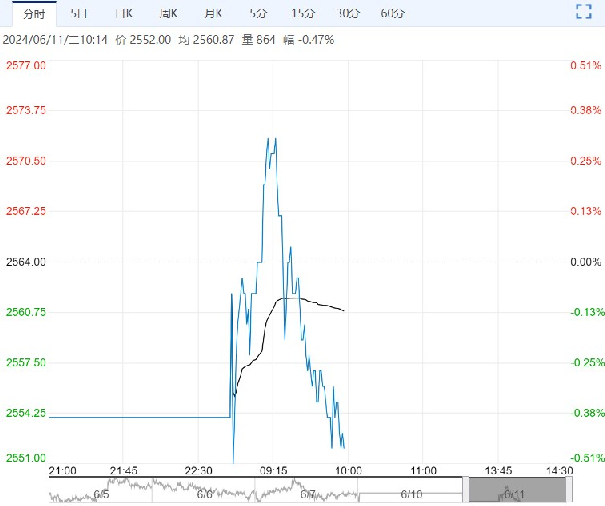Click the shaded 6/11 selected range window

pos(517,490)
